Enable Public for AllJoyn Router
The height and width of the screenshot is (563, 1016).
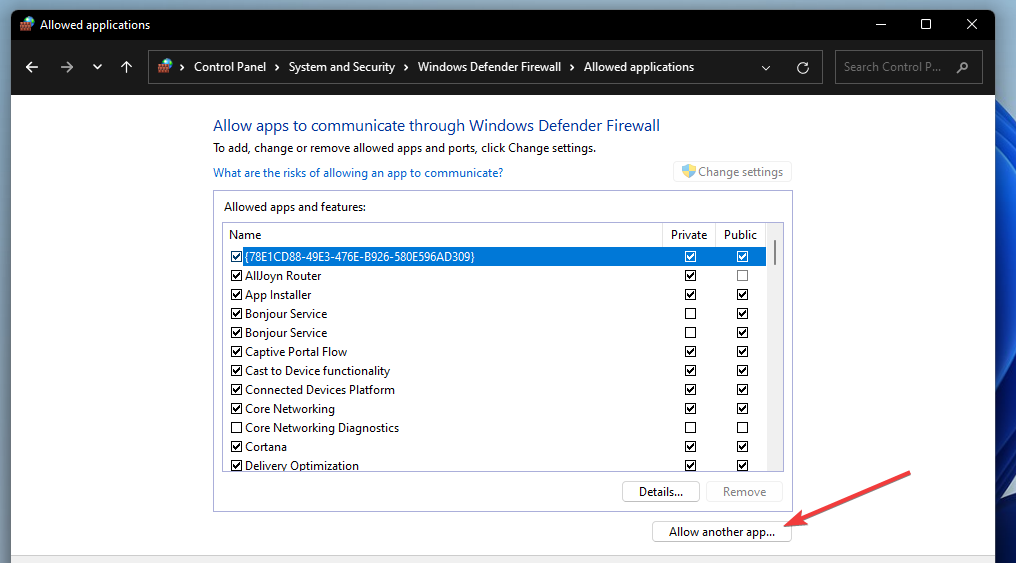coord(743,275)
